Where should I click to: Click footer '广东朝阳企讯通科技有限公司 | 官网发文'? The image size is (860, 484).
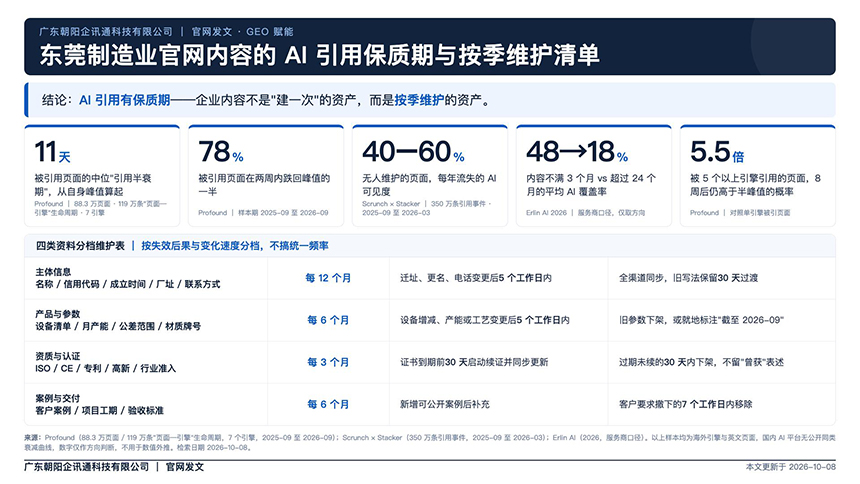point(114,467)
